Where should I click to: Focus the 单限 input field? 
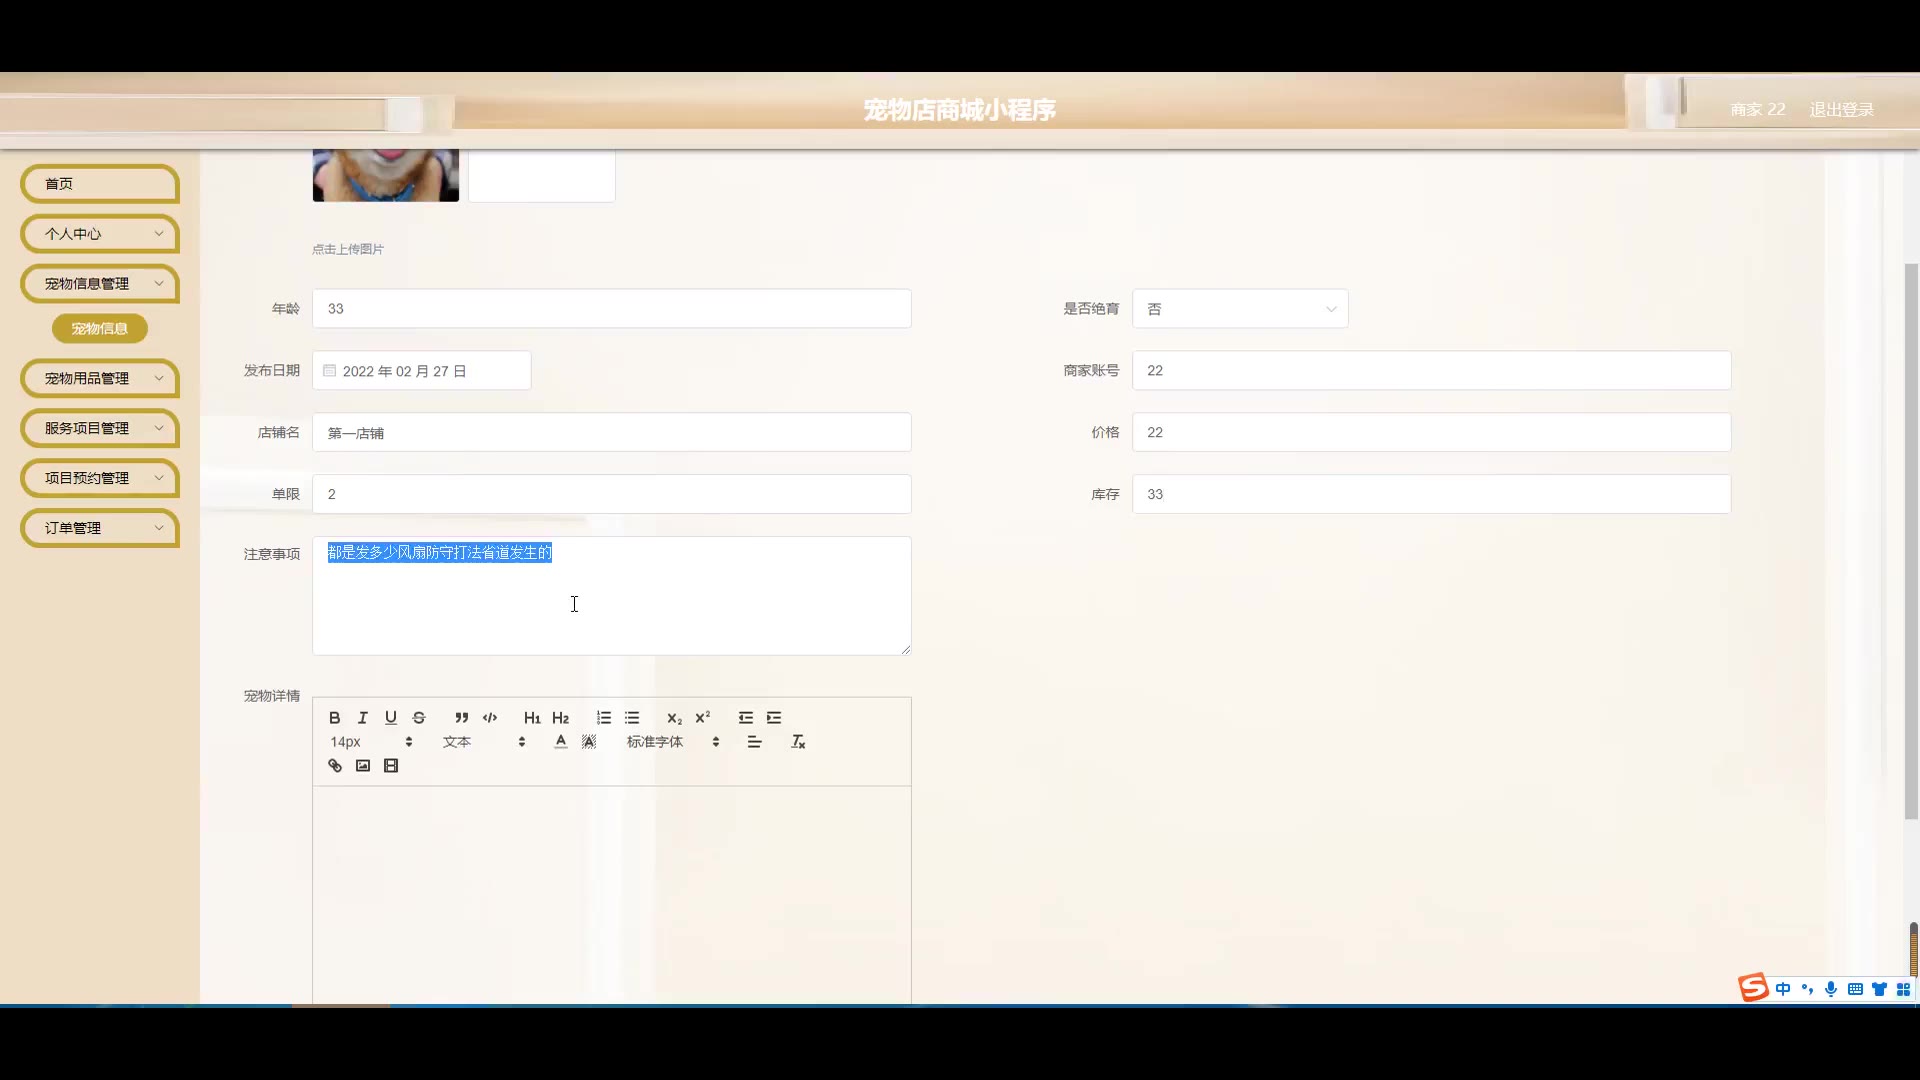[x=612, y=494]
